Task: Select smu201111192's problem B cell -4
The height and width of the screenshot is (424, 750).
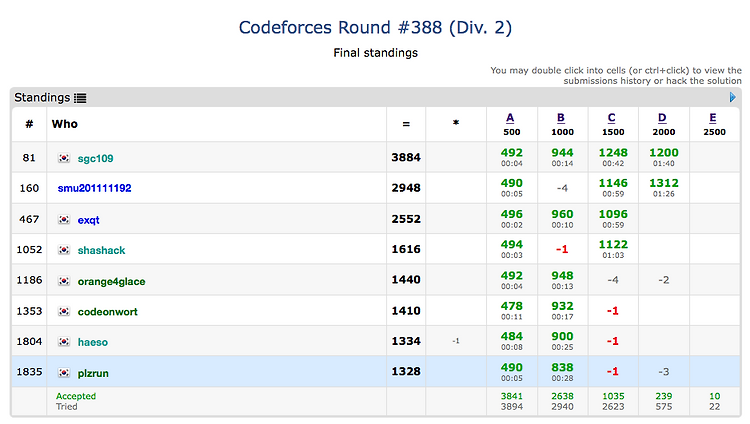Action: 562,188
